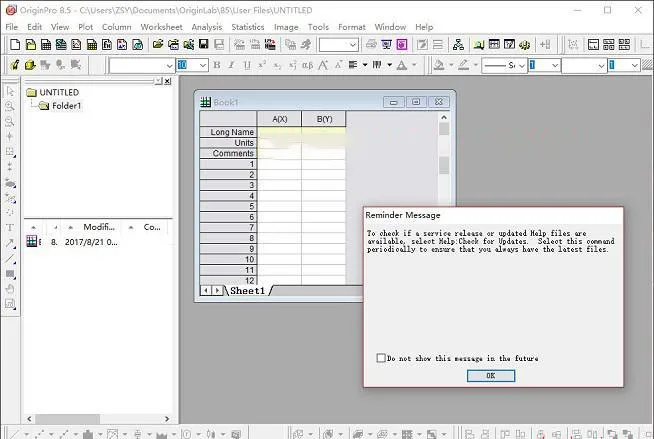
Task: Open the Worksheet menu
Action: [161, 27]
